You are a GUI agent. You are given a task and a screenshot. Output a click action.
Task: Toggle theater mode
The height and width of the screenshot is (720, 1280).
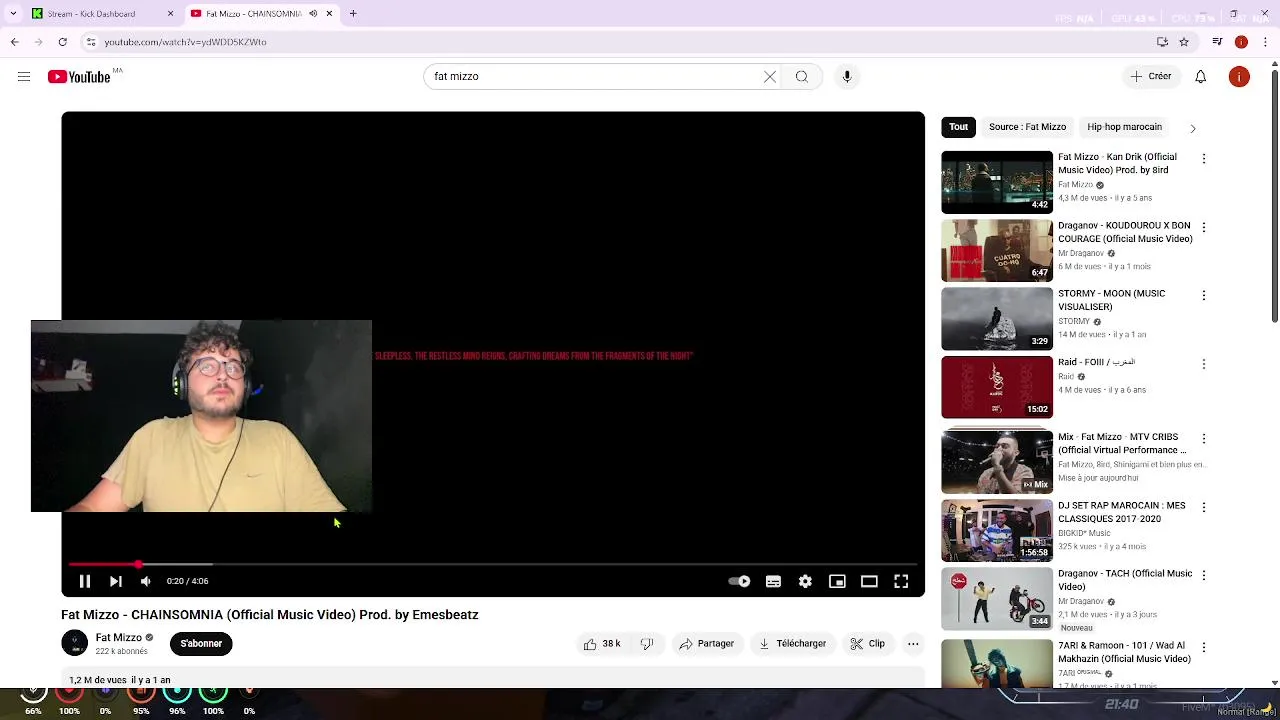click(x=869, y=581)
